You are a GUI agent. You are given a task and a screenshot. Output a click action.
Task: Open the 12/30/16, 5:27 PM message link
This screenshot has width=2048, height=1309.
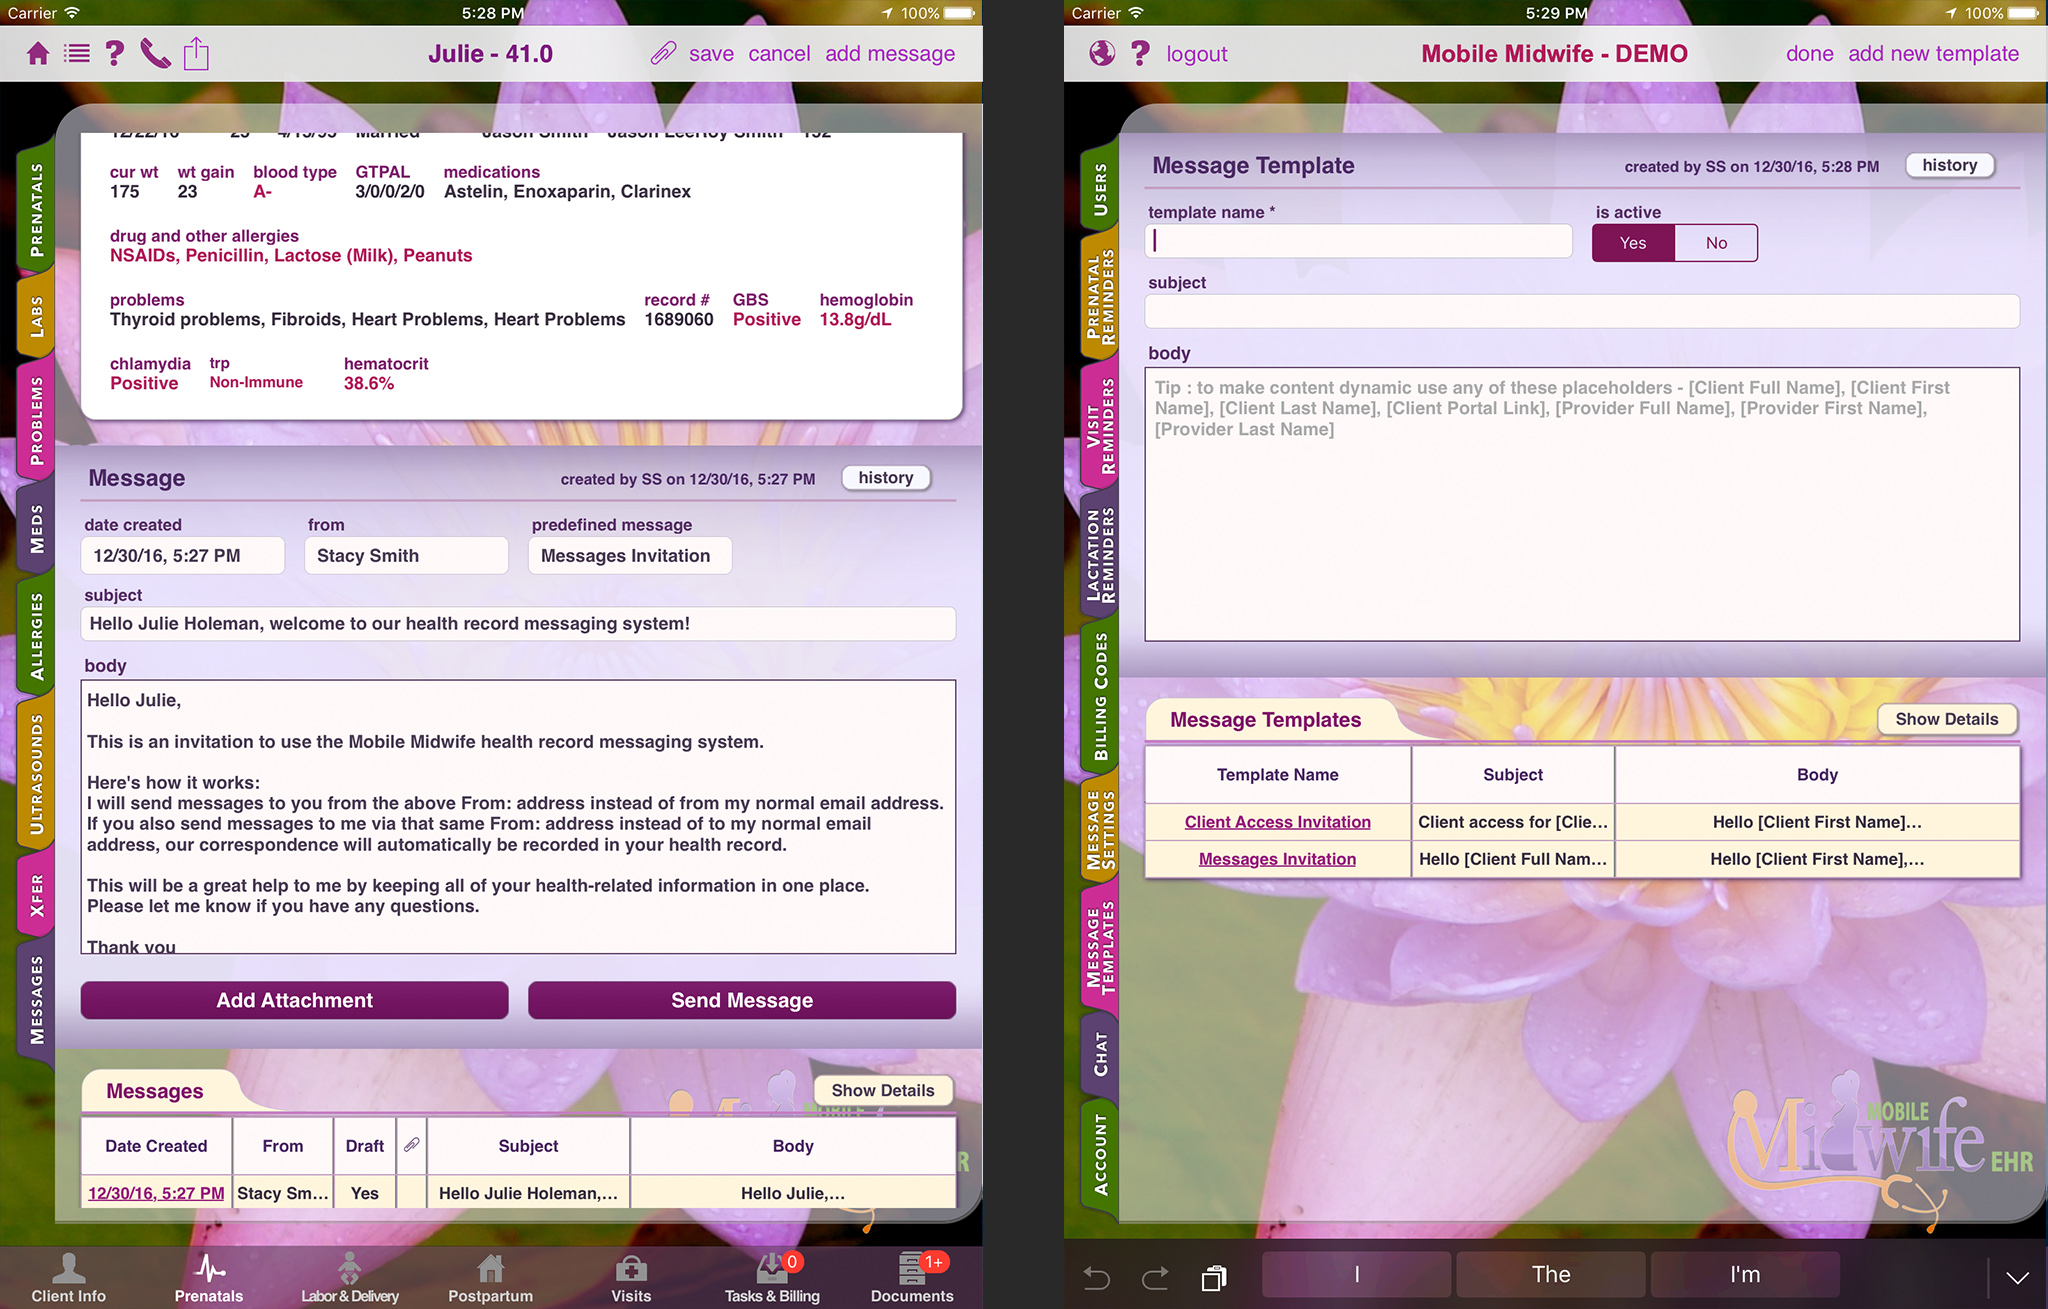coord(156,1193)
